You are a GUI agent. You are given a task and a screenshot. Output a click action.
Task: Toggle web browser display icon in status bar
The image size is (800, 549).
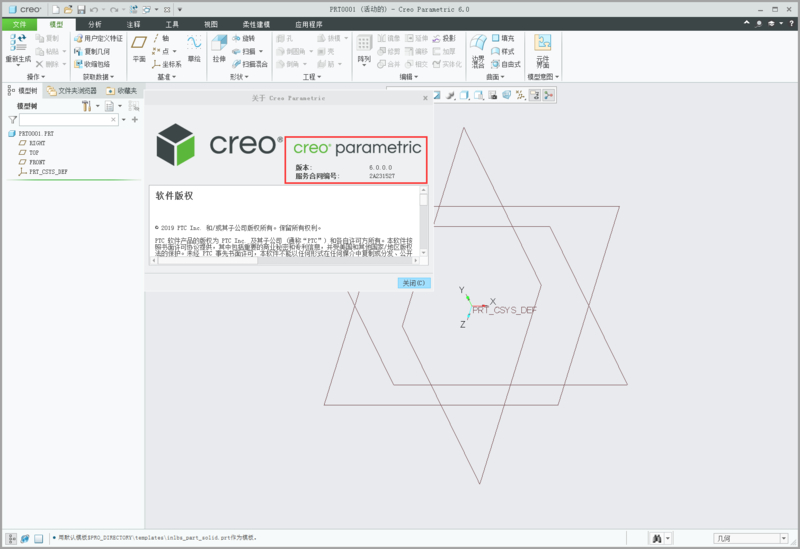(x=24, y=538)
